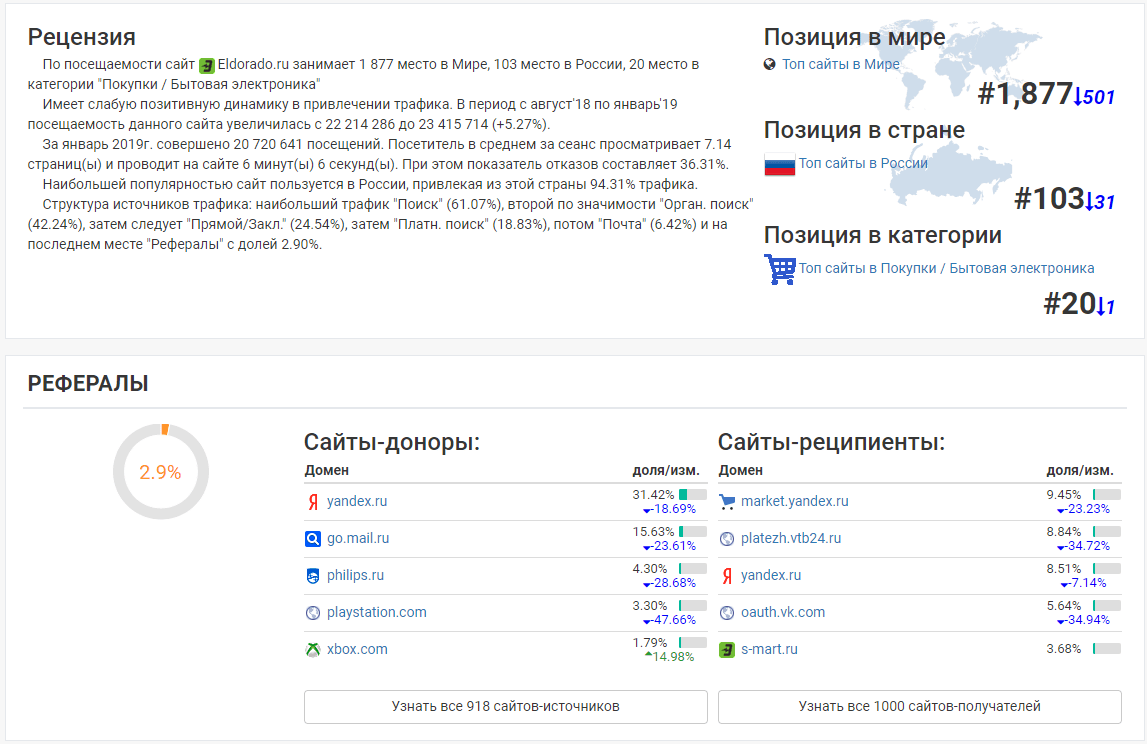Click the shopping cart category icon

tap(780, 269)
